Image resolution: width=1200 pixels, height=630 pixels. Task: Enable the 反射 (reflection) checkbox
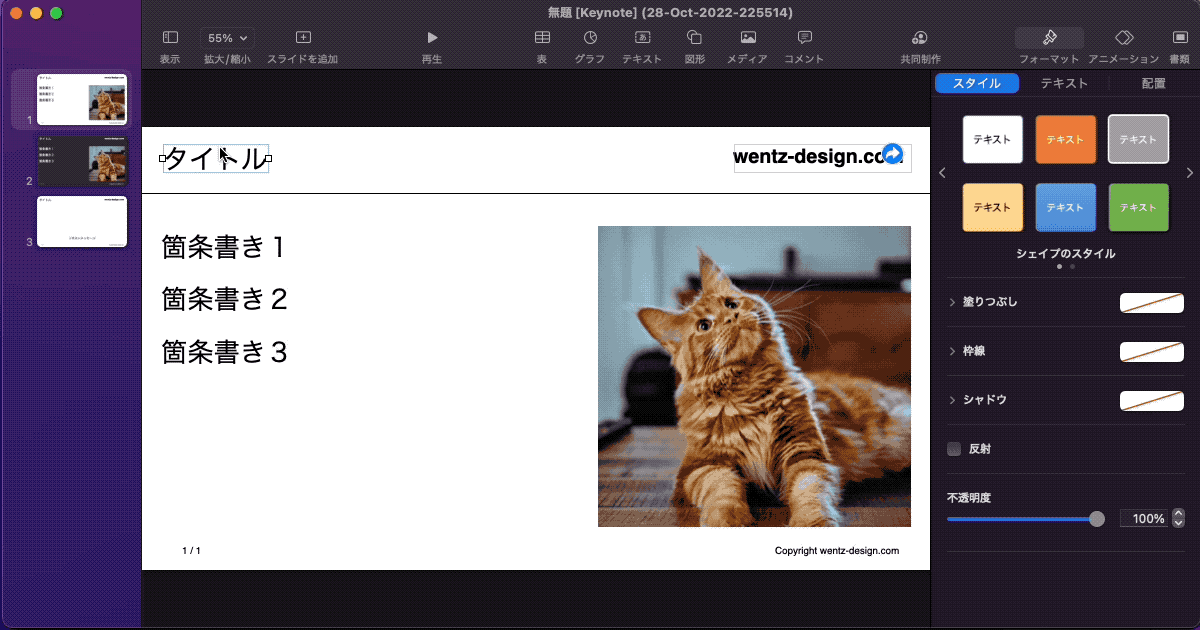[953, 449]
